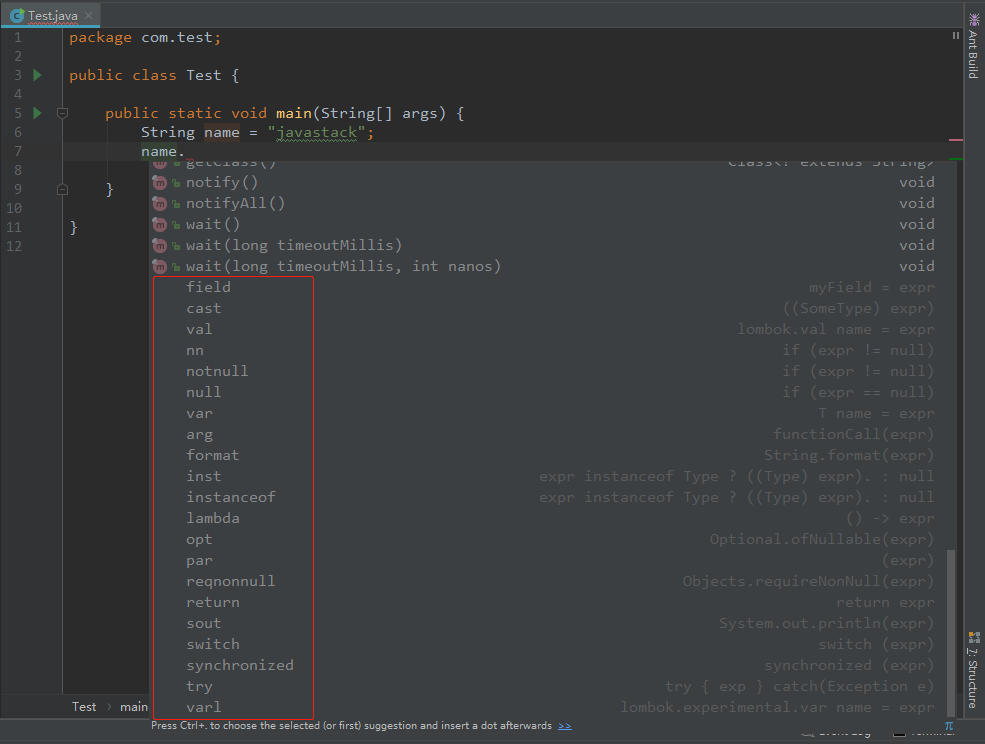Click the method icon next to notify()
Screen dimensions: 985x744
tap(159, 182)
